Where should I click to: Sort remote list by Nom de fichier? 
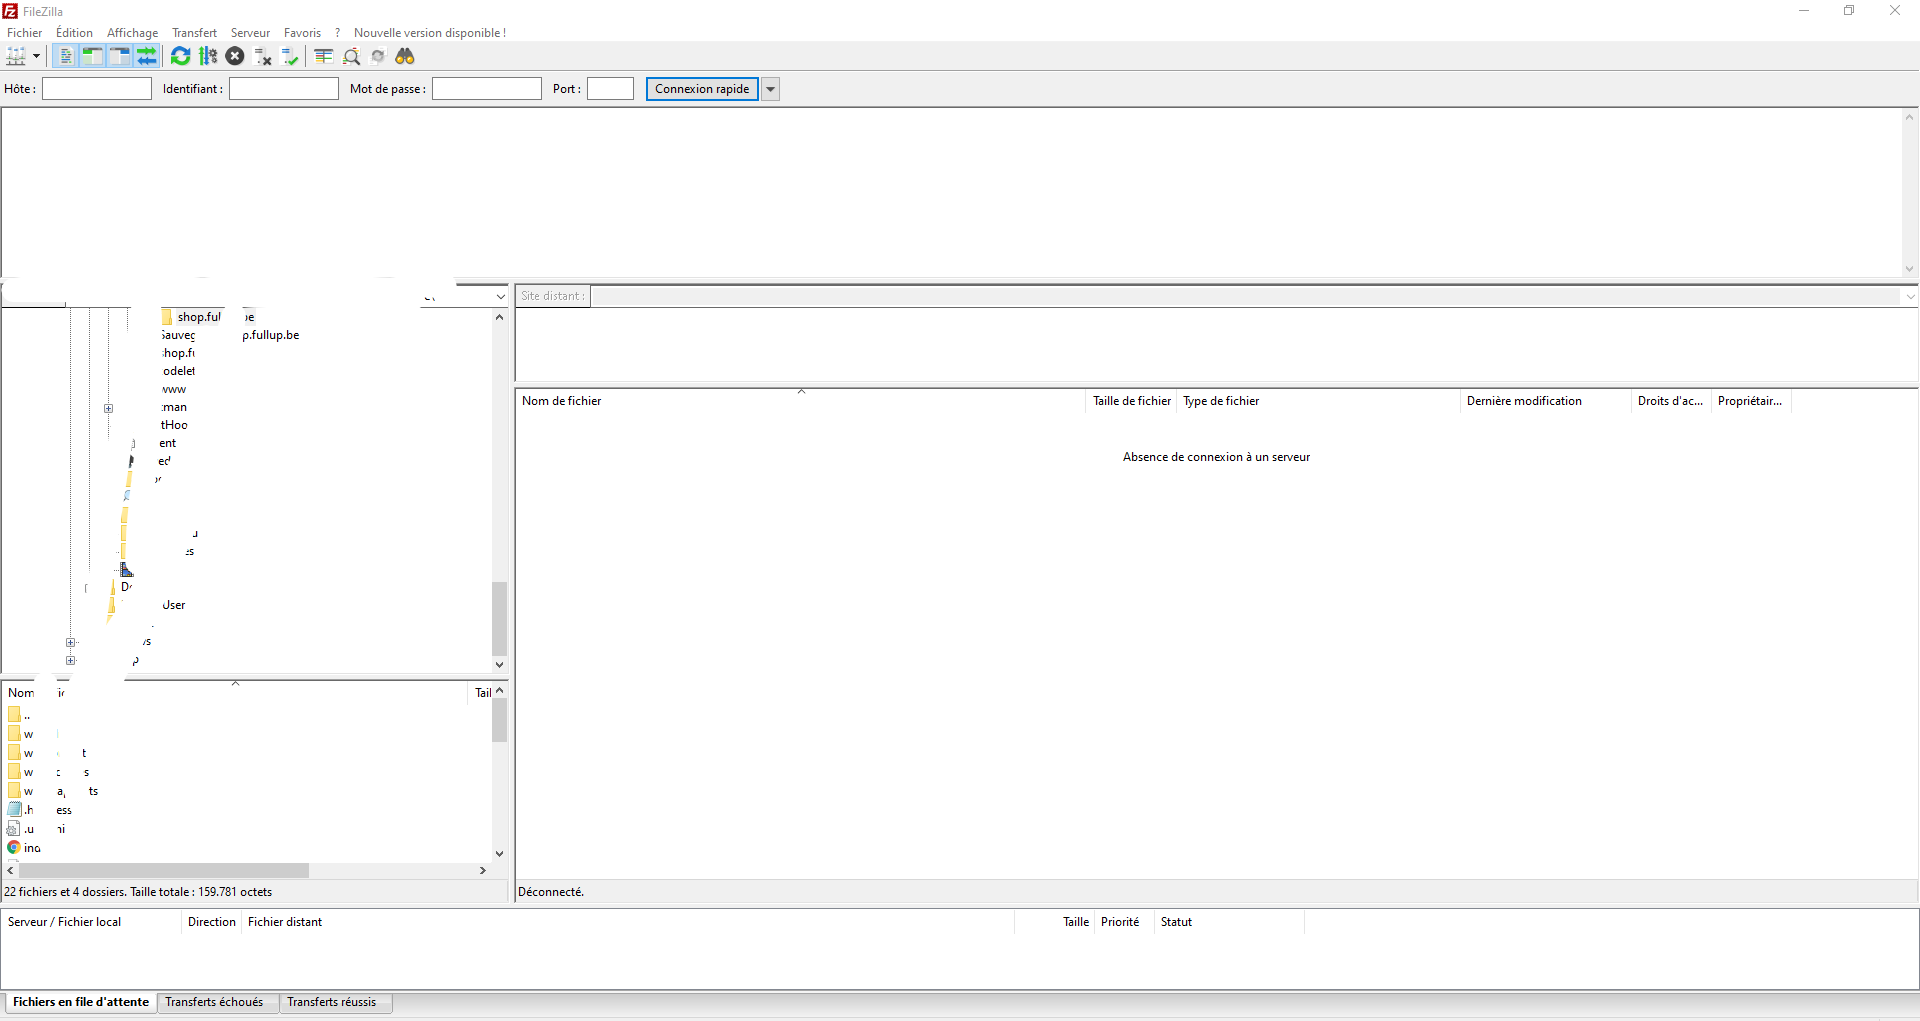[x=800, y=401]
